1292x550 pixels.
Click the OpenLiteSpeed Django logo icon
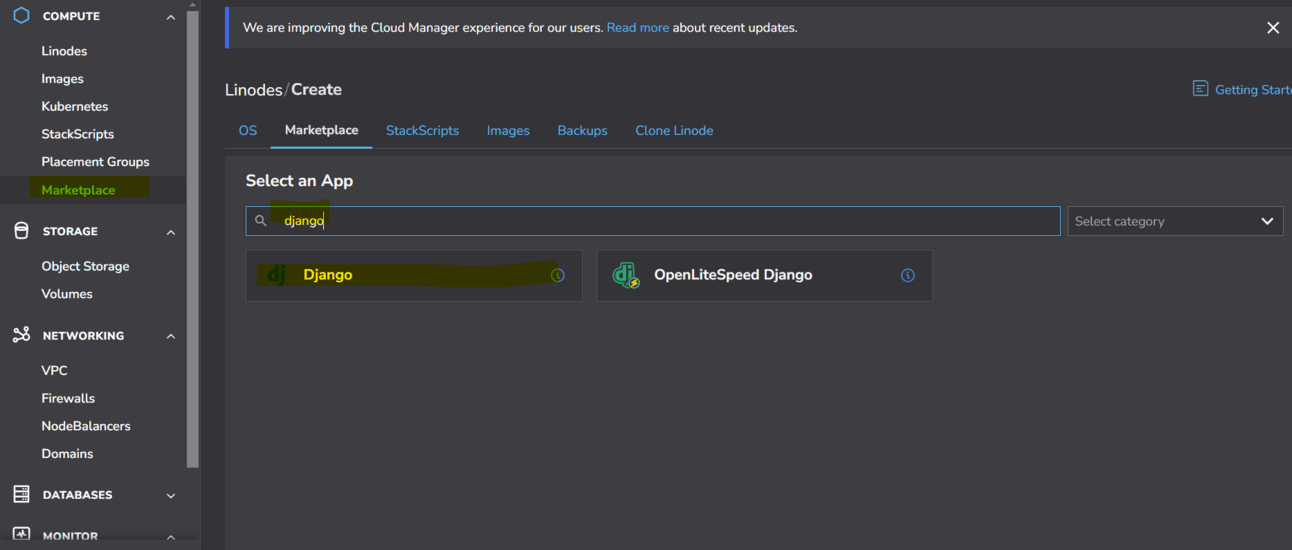tap(626, 275)
